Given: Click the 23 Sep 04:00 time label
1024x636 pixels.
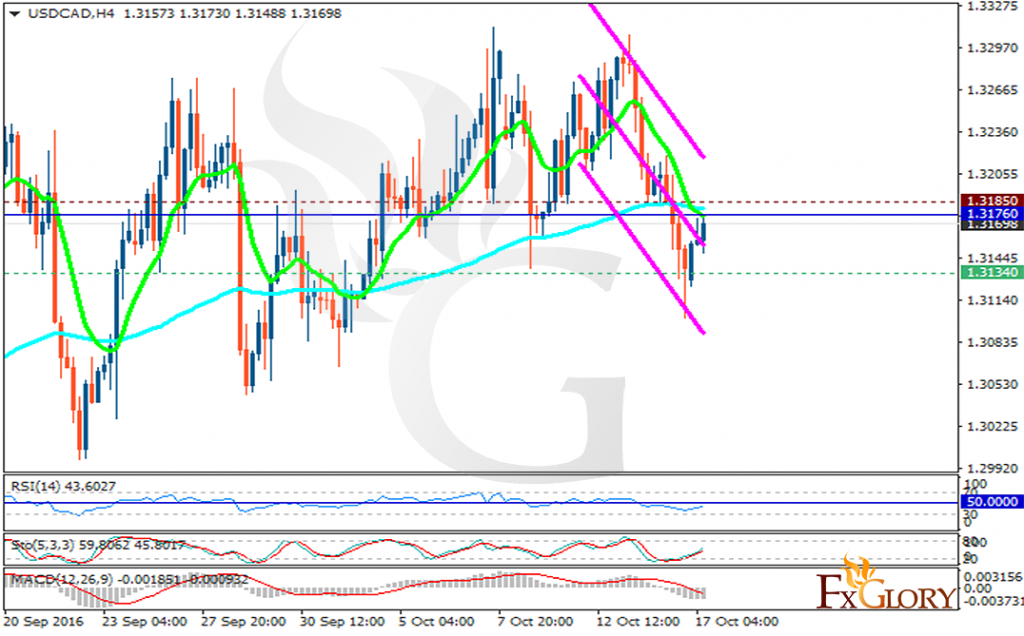Looking at the screenshot, I should coord(144,622).
